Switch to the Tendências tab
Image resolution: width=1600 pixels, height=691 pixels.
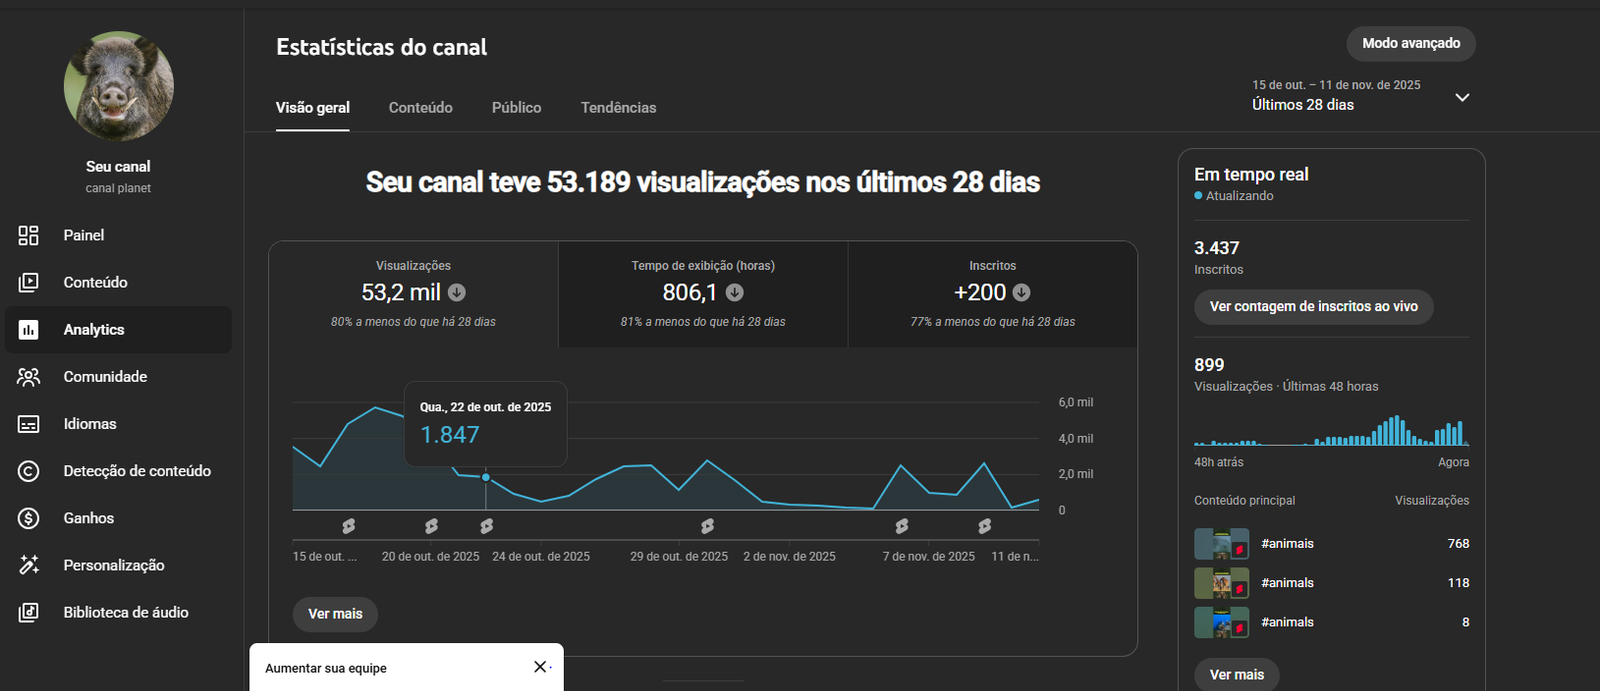point(618,108)
